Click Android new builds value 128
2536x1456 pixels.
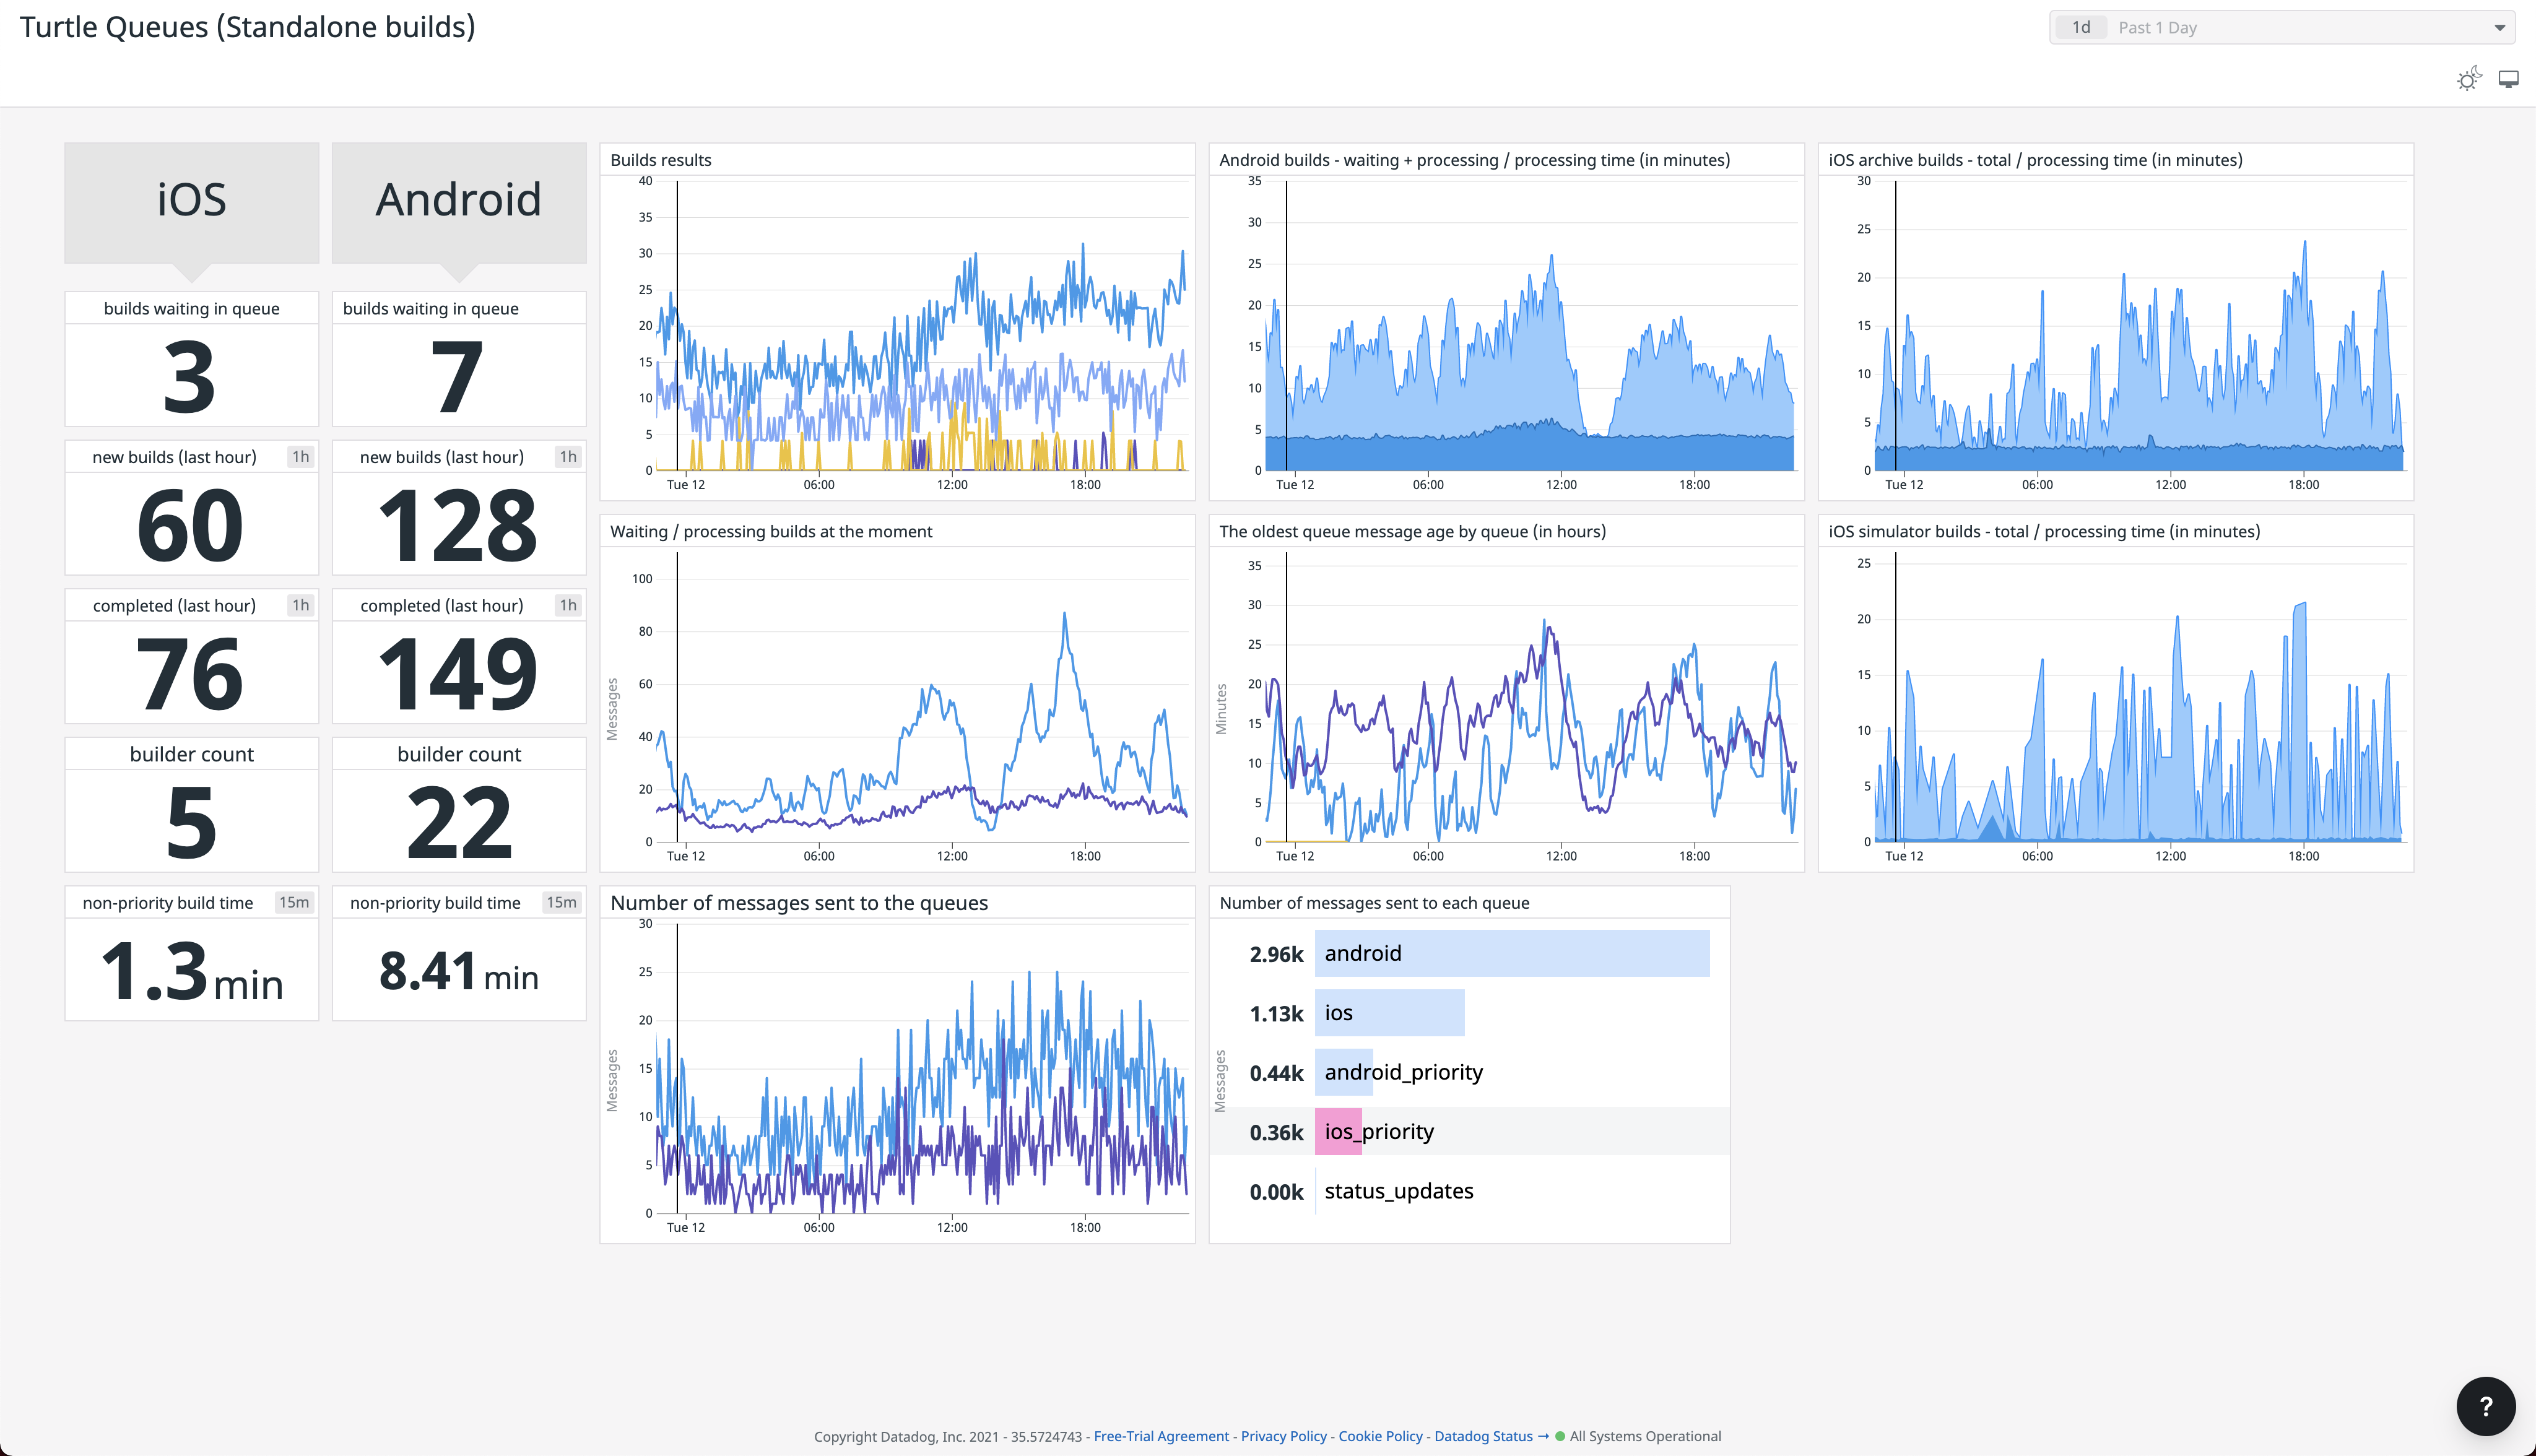[458, 526]
